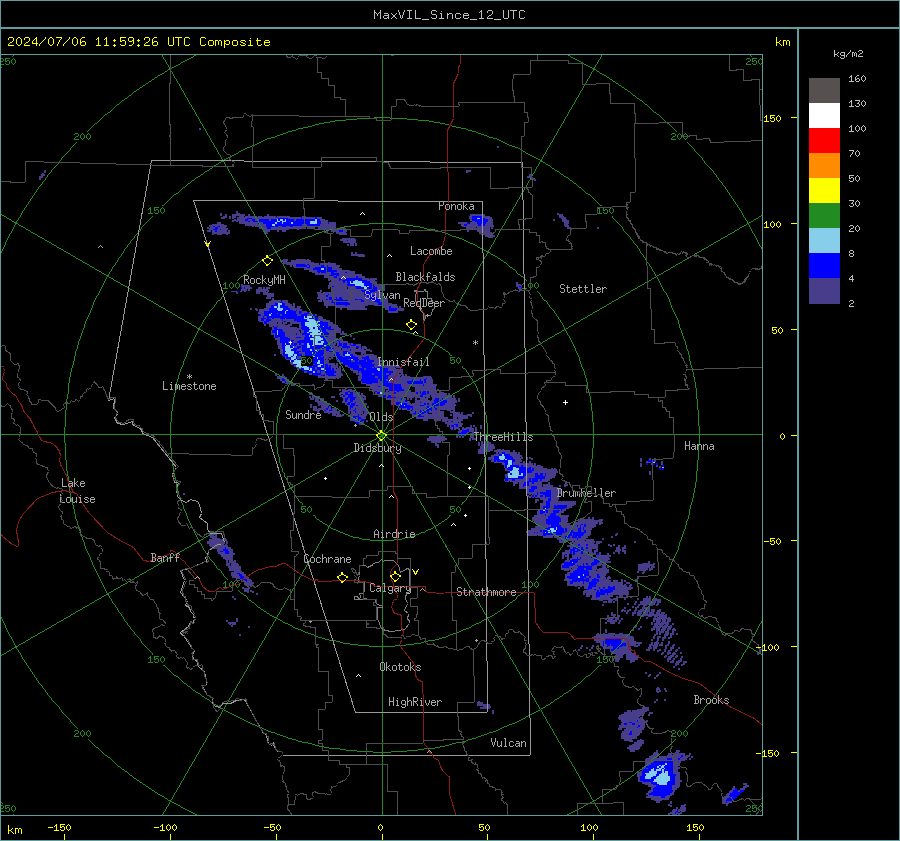900x841 pixels.
Task: Click the RockyMH label
Action: click(x=264, y=280)
